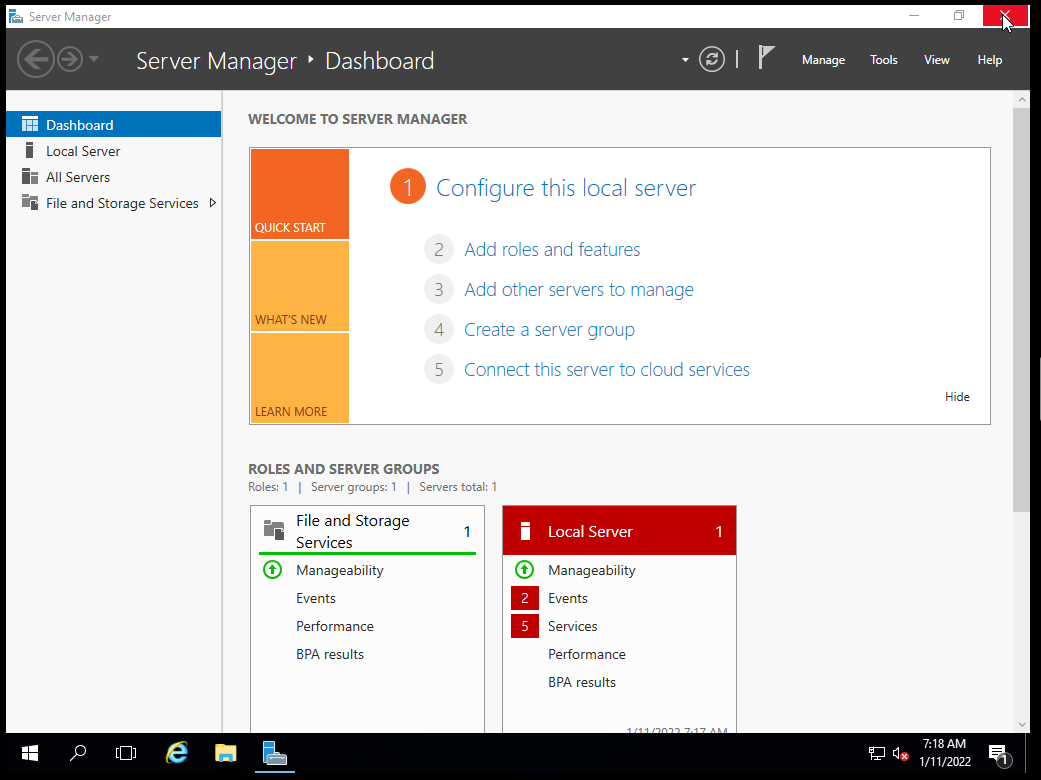Open navigation history dropdown beside forward arrow
1041x780 pixels.
[94, 59]
